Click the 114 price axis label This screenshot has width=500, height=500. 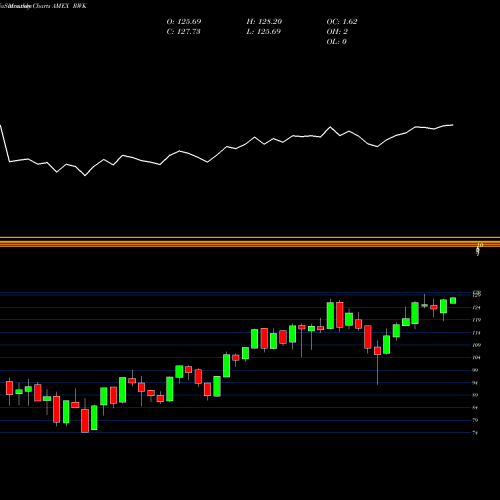[x=477, y=333]
